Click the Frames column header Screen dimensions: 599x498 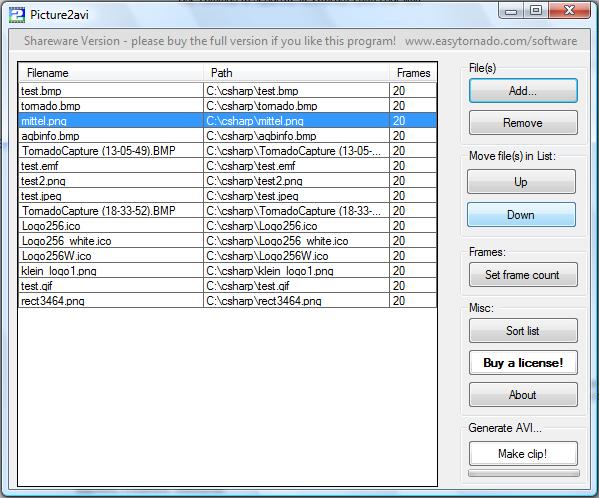pos(413,73)
